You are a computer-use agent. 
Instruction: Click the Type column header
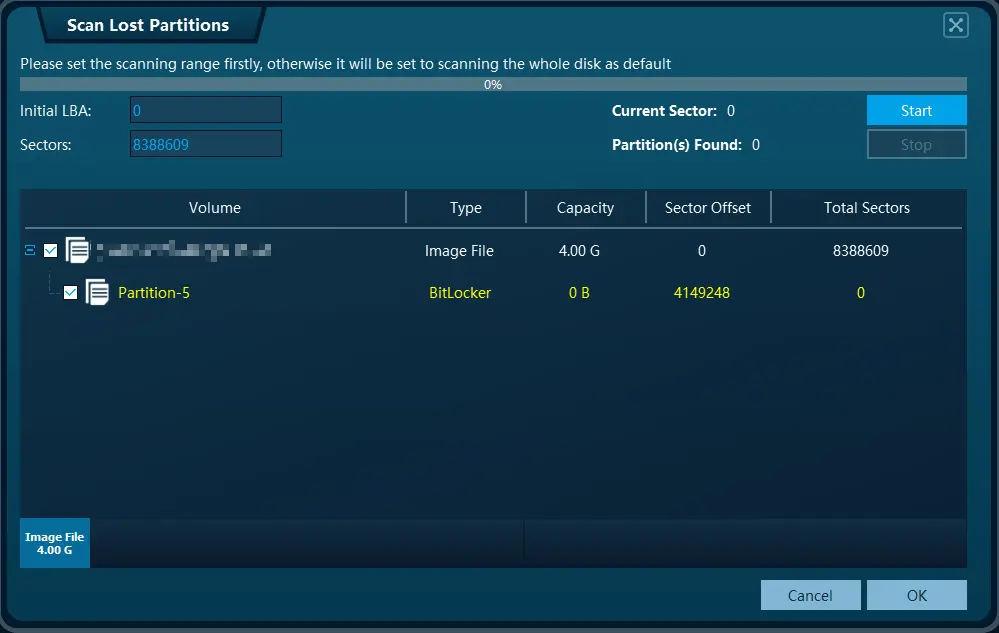465,207
